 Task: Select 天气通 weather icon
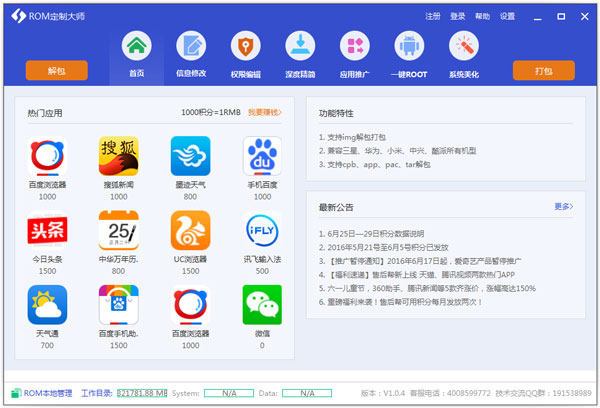(x=47, y=305)
